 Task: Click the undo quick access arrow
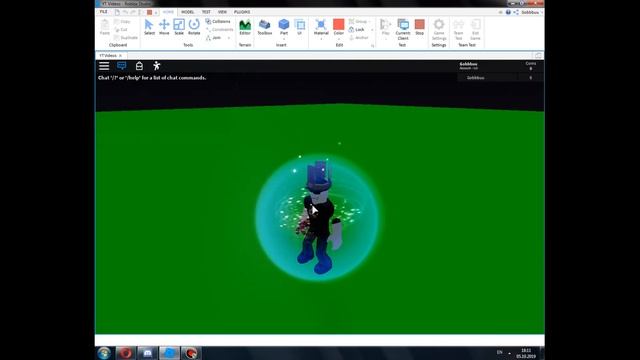[125, 12]
